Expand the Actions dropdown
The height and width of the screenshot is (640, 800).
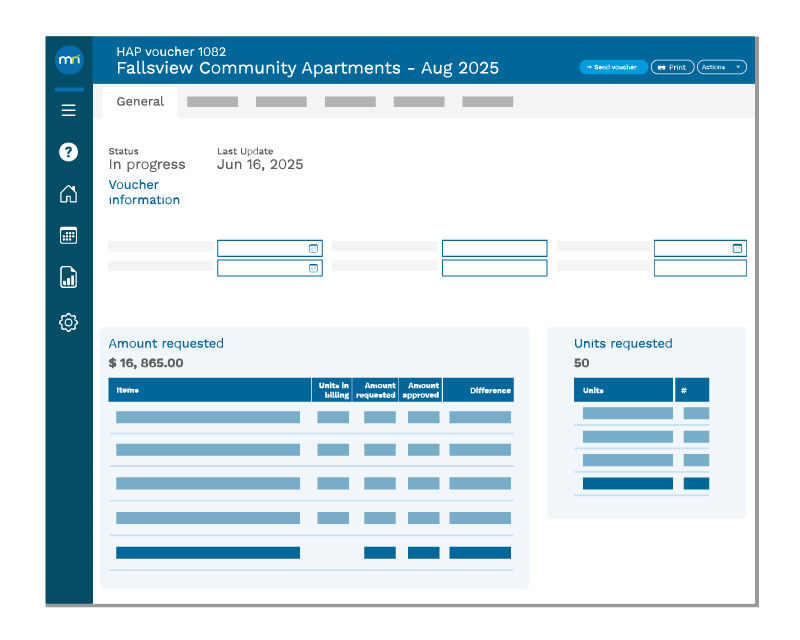click(722, 67)
